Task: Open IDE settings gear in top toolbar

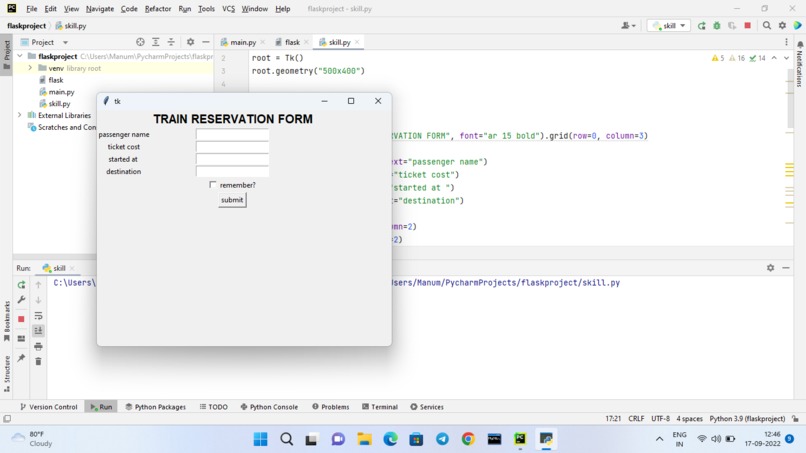Action: 782,25
